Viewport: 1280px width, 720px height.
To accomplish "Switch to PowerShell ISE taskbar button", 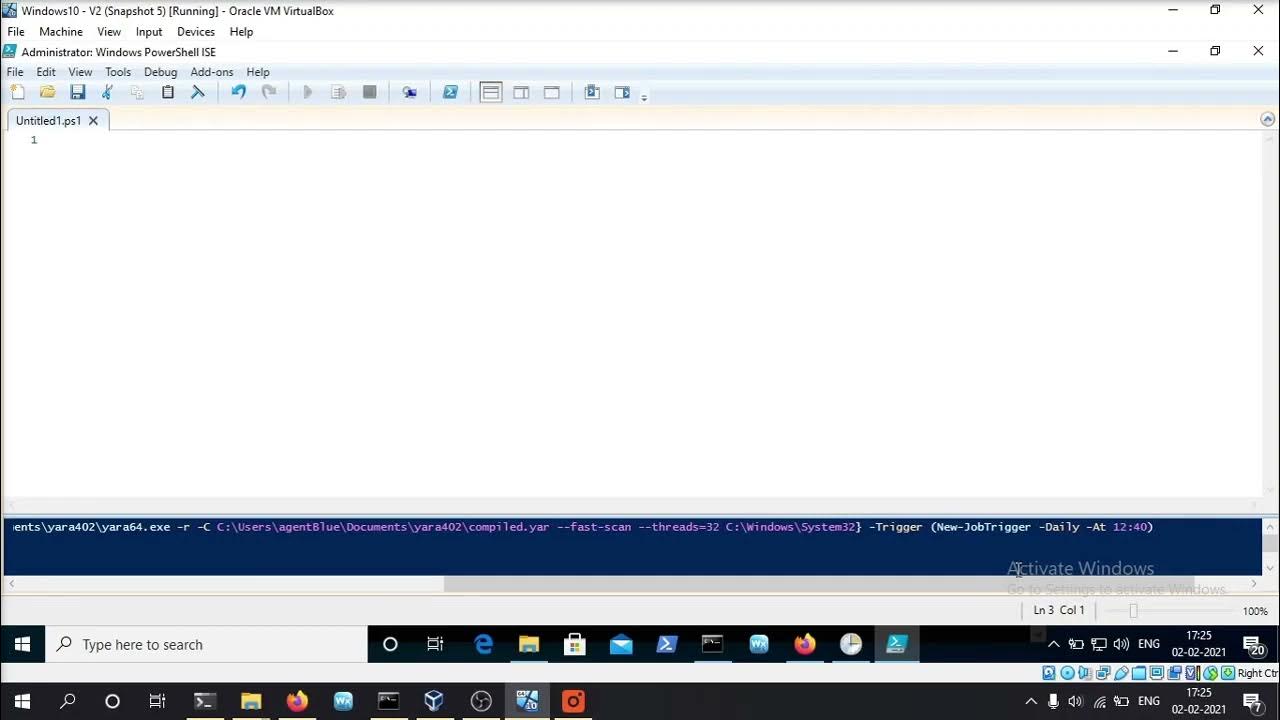I will [897, 645].
